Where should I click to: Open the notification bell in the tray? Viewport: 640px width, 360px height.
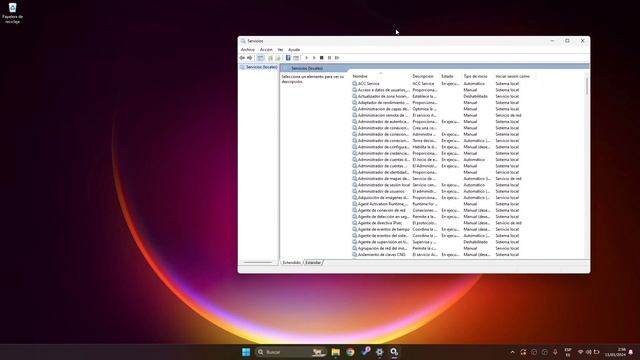tap(631, 352)
